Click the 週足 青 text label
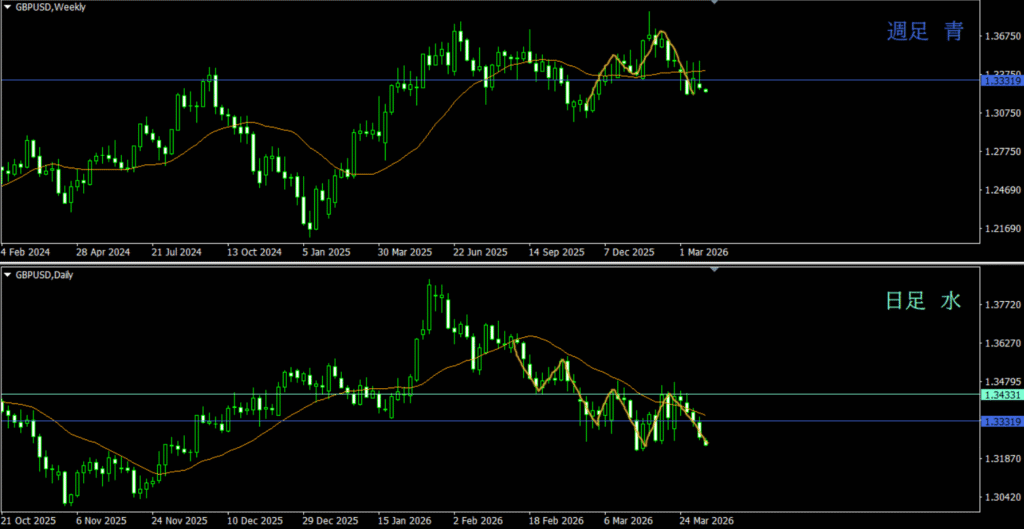1024x529 pixels. point(925,32)
